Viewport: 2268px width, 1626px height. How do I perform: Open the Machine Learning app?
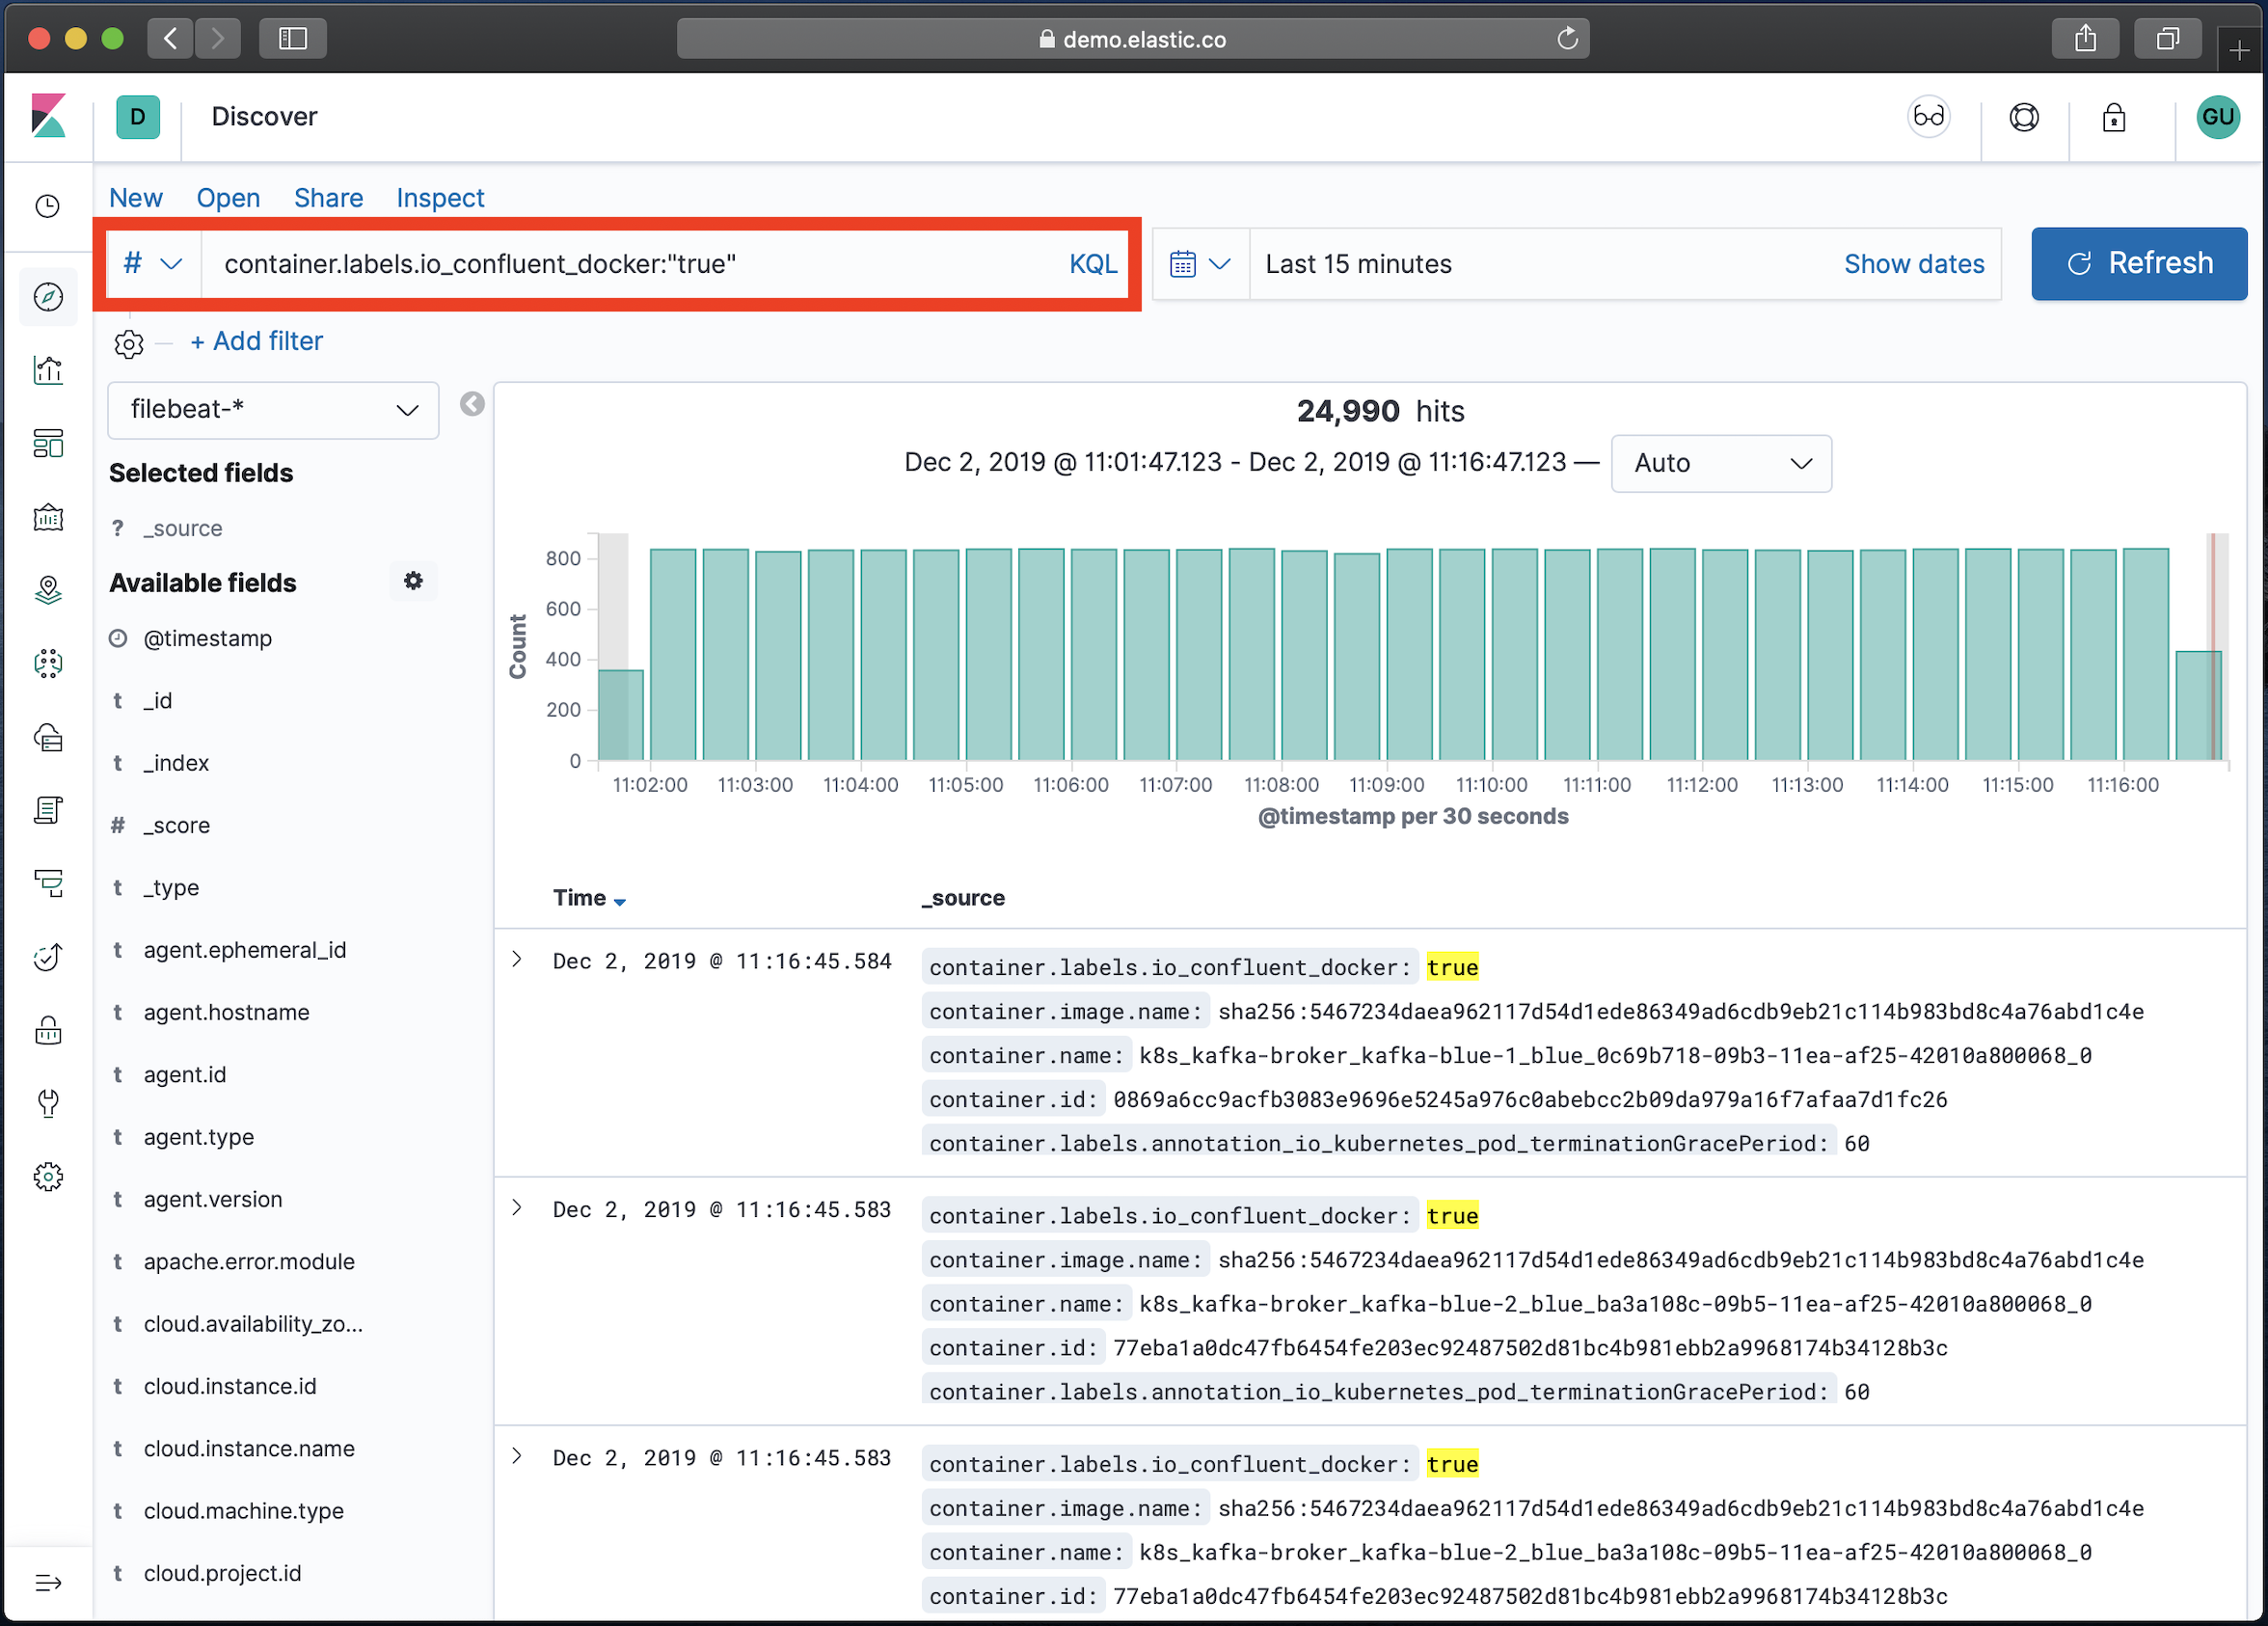(x=48, y=663)
